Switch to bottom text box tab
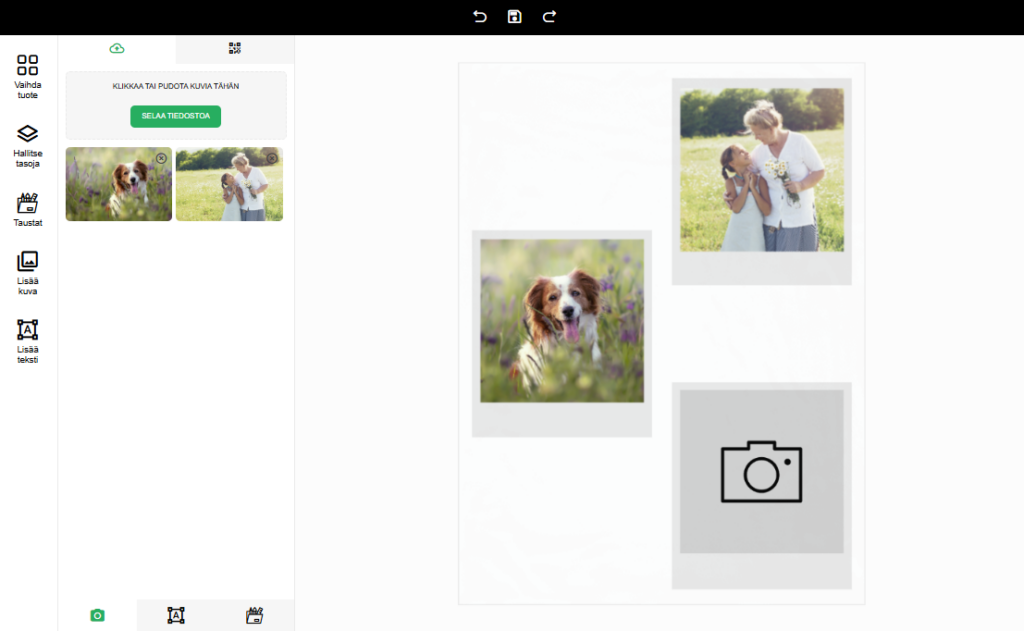This screenshot has height=631, width=1024. (x=176, y=615)
